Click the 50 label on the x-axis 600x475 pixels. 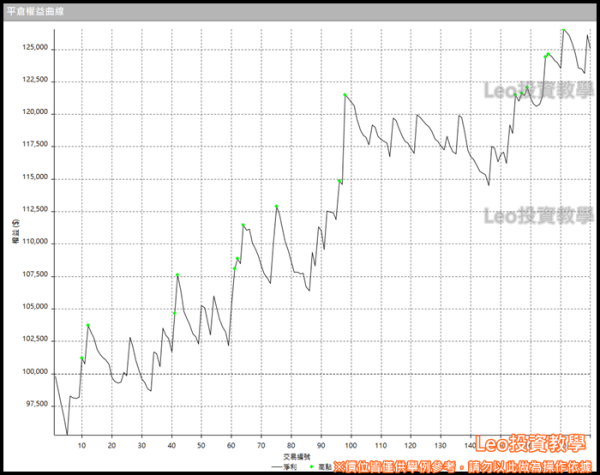pyautogui.click(x=201, y=444)
